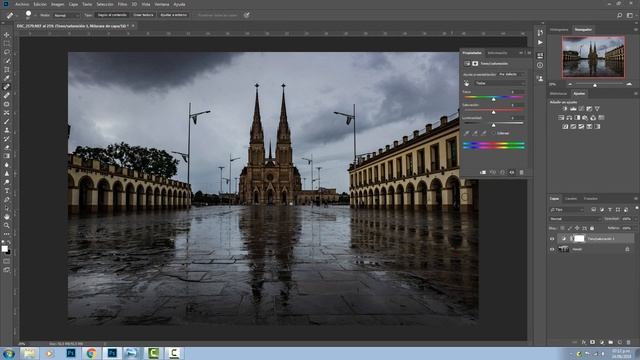Select the masks icon in Properties panel

coord(475,64)
